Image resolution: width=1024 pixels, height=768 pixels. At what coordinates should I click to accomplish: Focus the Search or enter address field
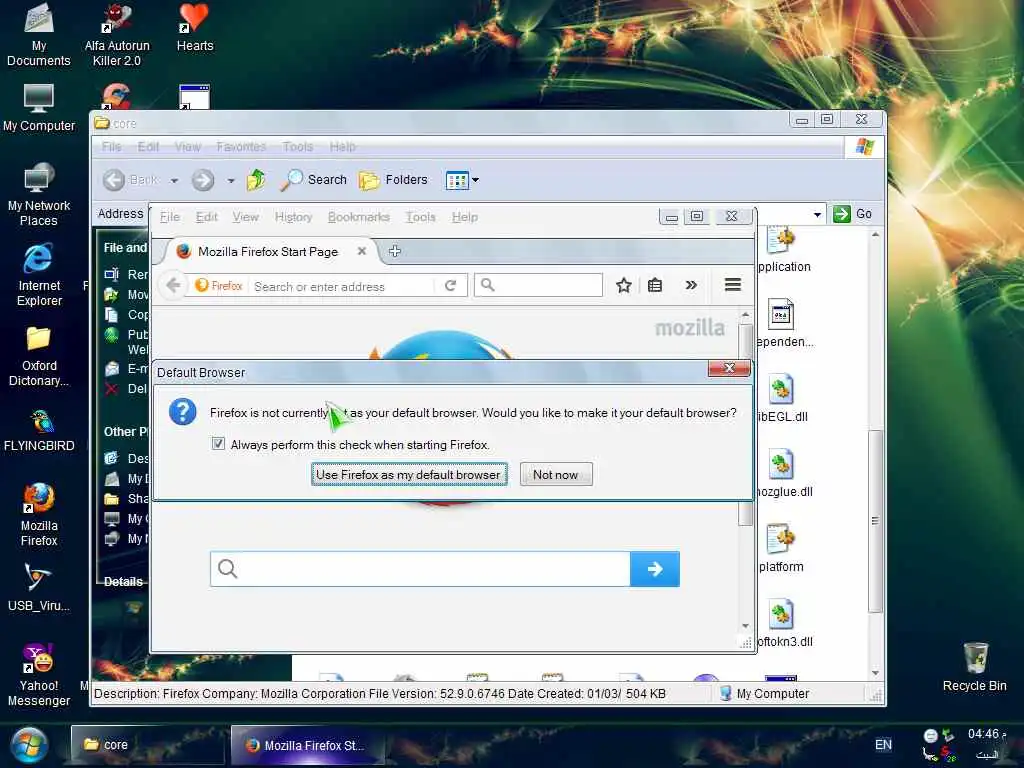343,286
